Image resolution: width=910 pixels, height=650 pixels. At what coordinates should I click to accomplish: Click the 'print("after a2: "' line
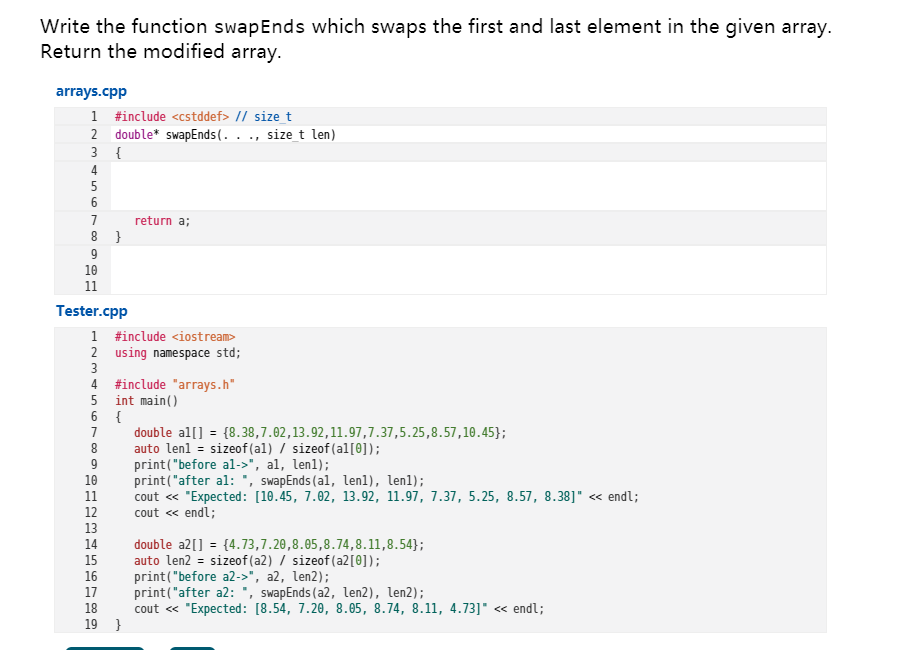pos(279,593)
